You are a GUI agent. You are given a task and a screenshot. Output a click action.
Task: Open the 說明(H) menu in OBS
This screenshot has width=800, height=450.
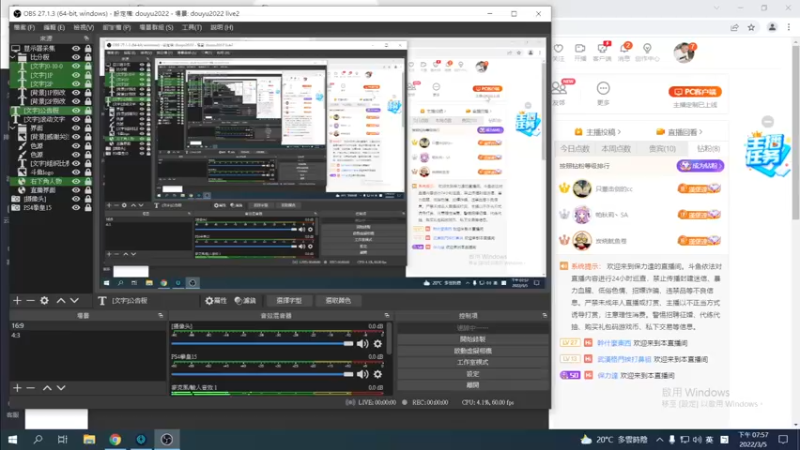point(222,27)
